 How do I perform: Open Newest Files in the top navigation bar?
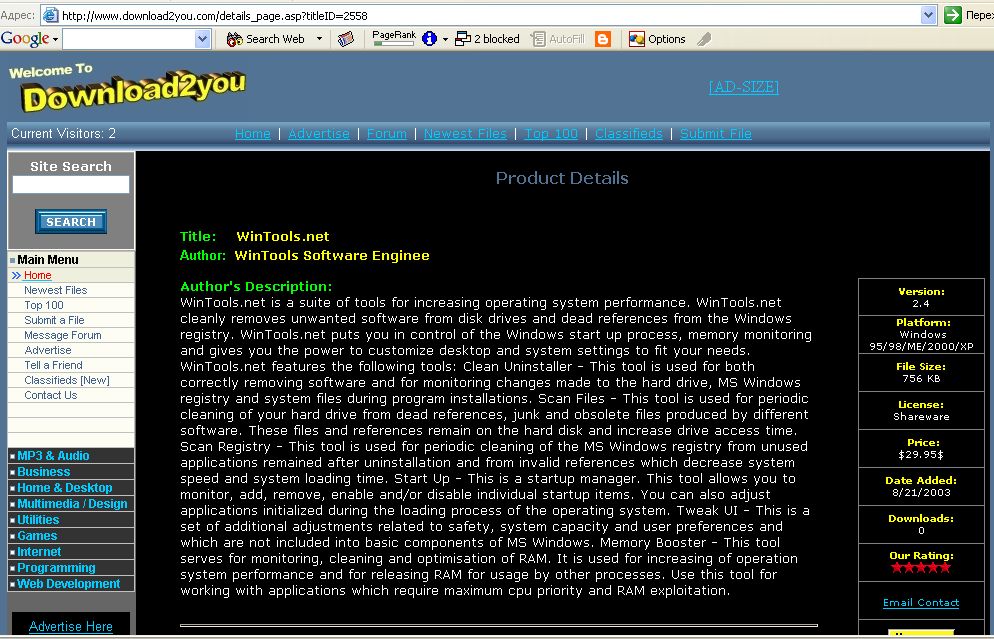pyautogui.click(x=465, y=134)
